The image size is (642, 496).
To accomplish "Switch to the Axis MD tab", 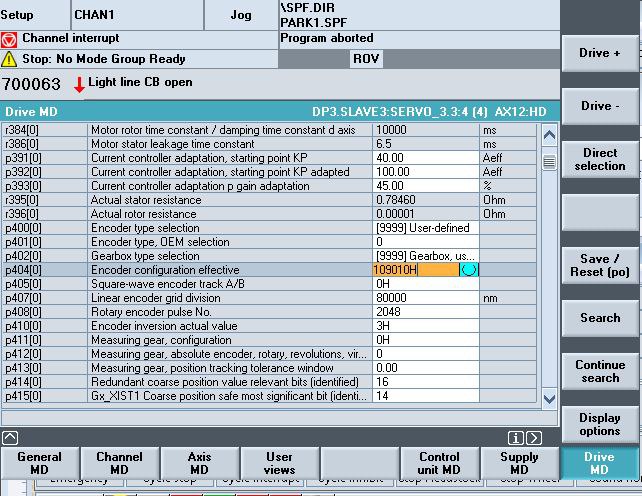I will (200, 464).
